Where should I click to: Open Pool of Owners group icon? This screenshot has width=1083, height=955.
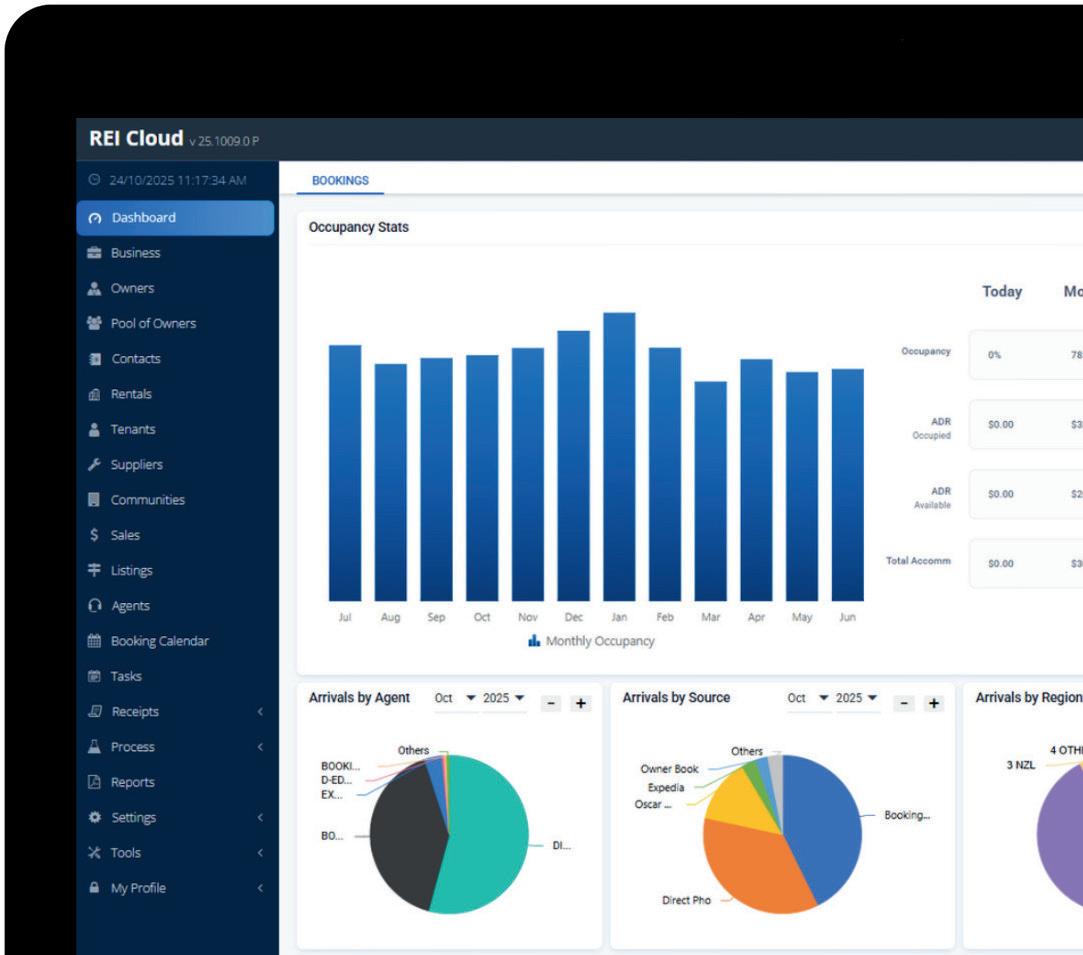[x=94, y=323]
